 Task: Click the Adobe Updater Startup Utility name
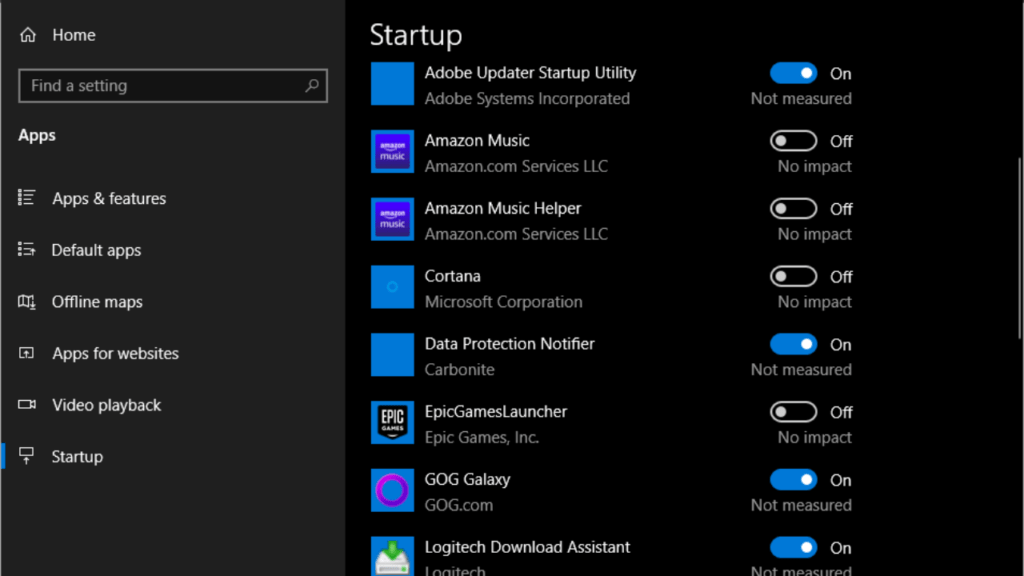click(x=530, y=72)
